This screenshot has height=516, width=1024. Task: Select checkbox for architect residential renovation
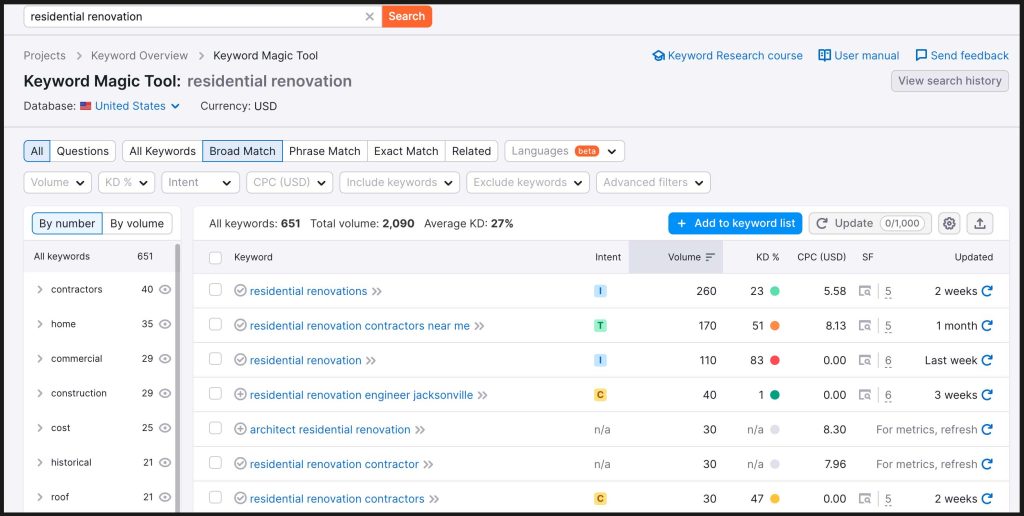[216, 428]
